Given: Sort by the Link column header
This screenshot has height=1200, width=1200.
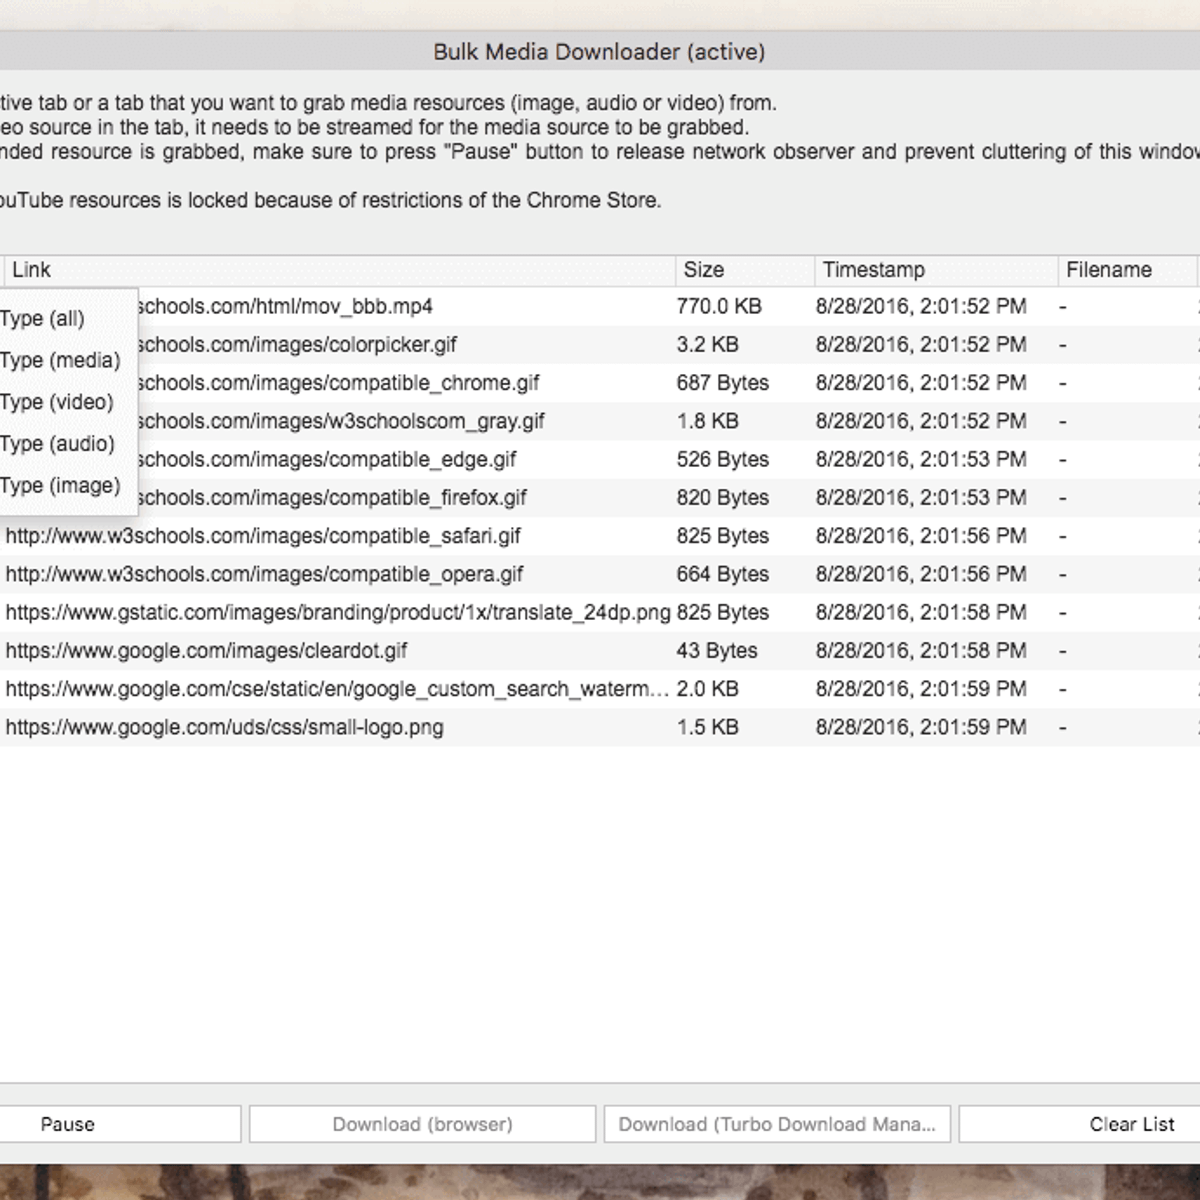Looking at the screenshot, I should point(340,270).
